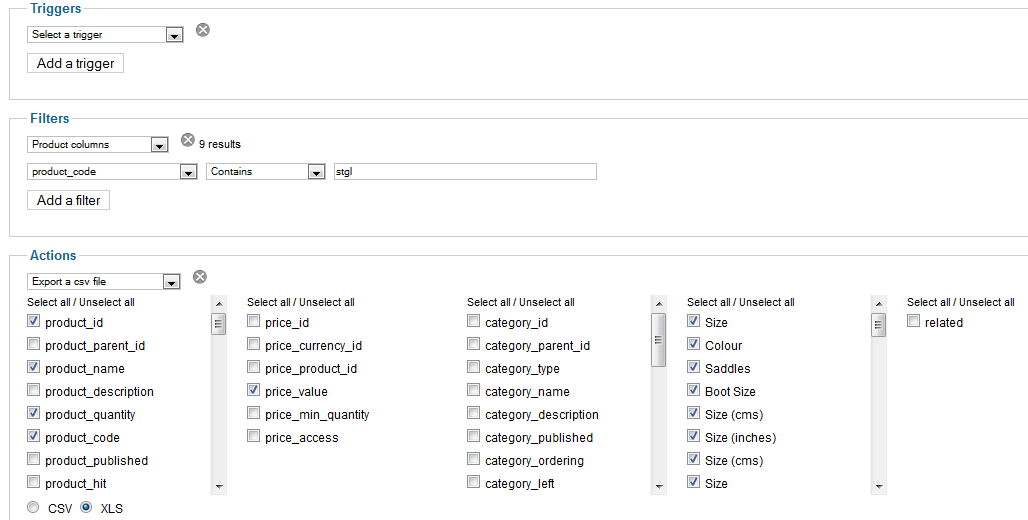The width and height of the screenshot is (1028, 520).
Task: Remove the trigger using its X icon
Action: click(x=203, y=30)
